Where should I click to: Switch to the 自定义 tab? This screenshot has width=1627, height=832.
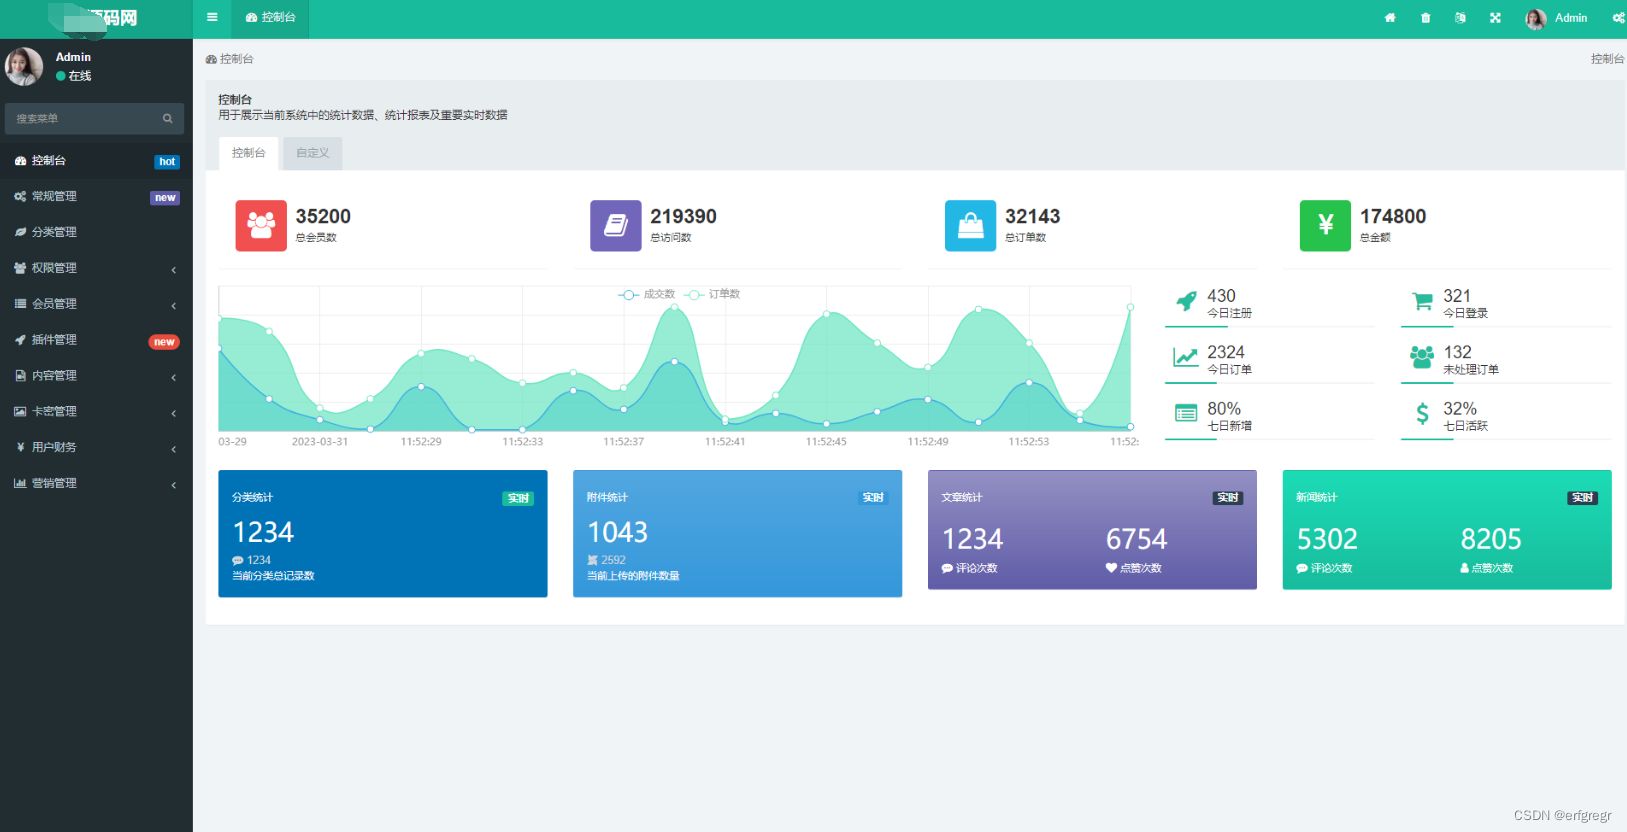(x=312, y=153)
